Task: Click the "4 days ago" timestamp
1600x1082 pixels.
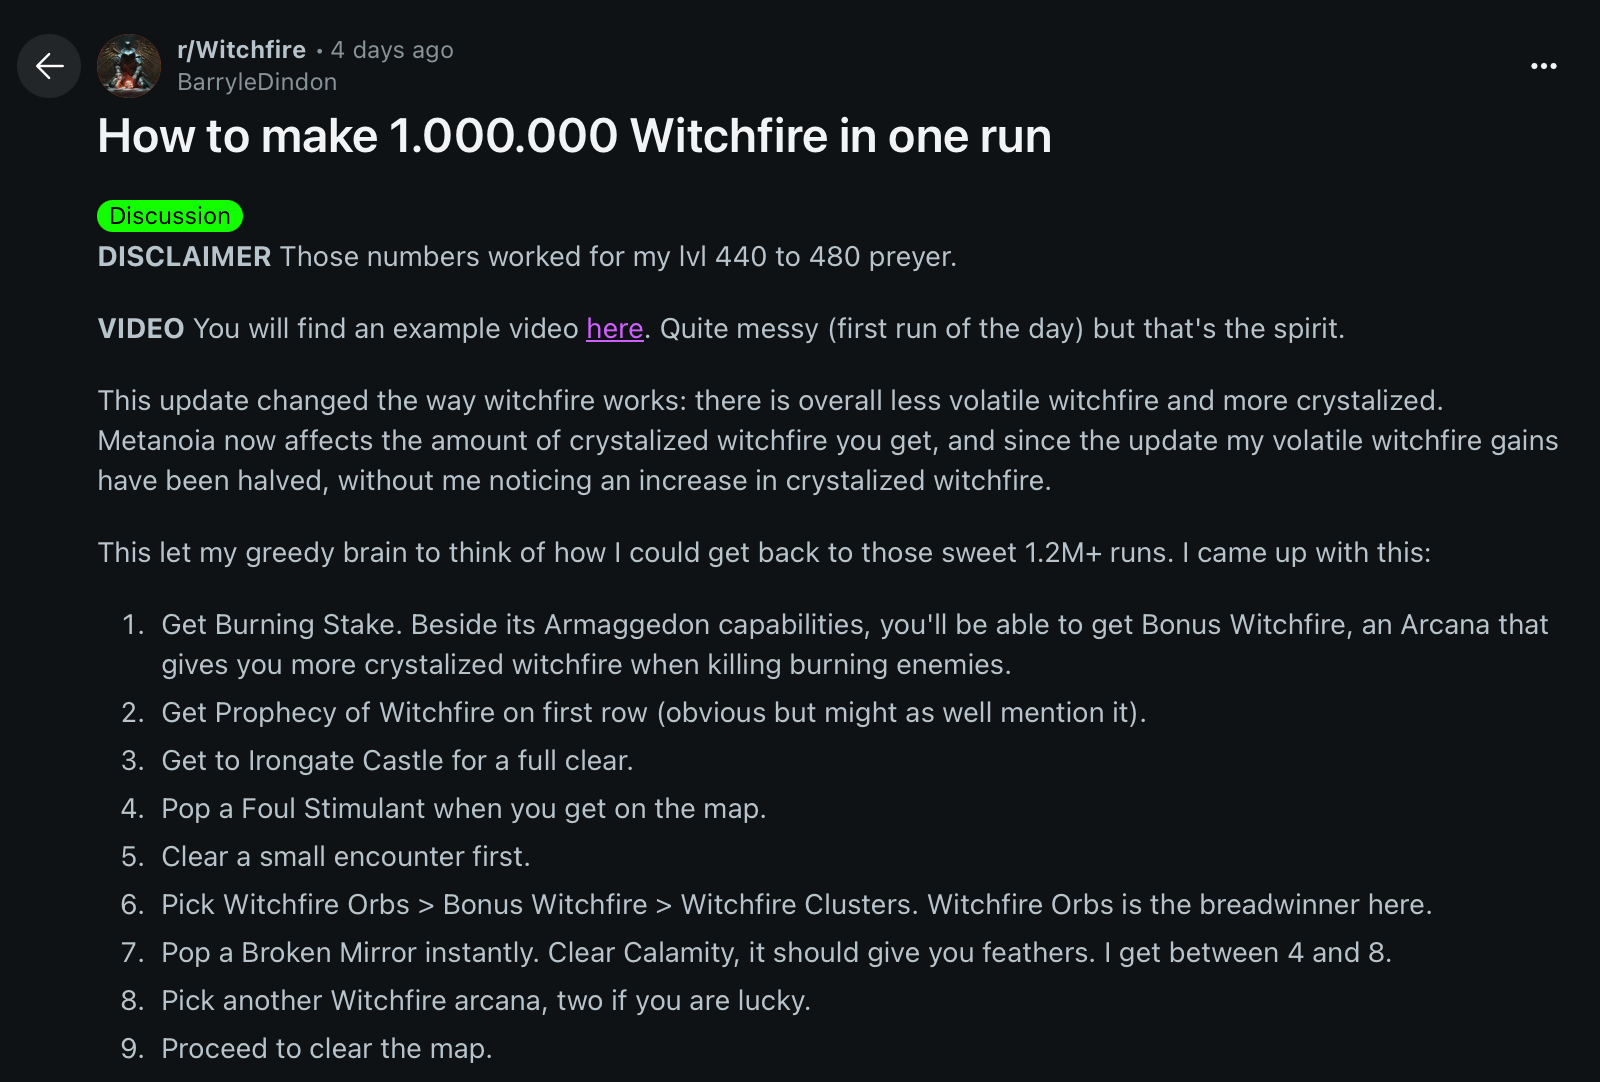Action: (x=392, y=50)
